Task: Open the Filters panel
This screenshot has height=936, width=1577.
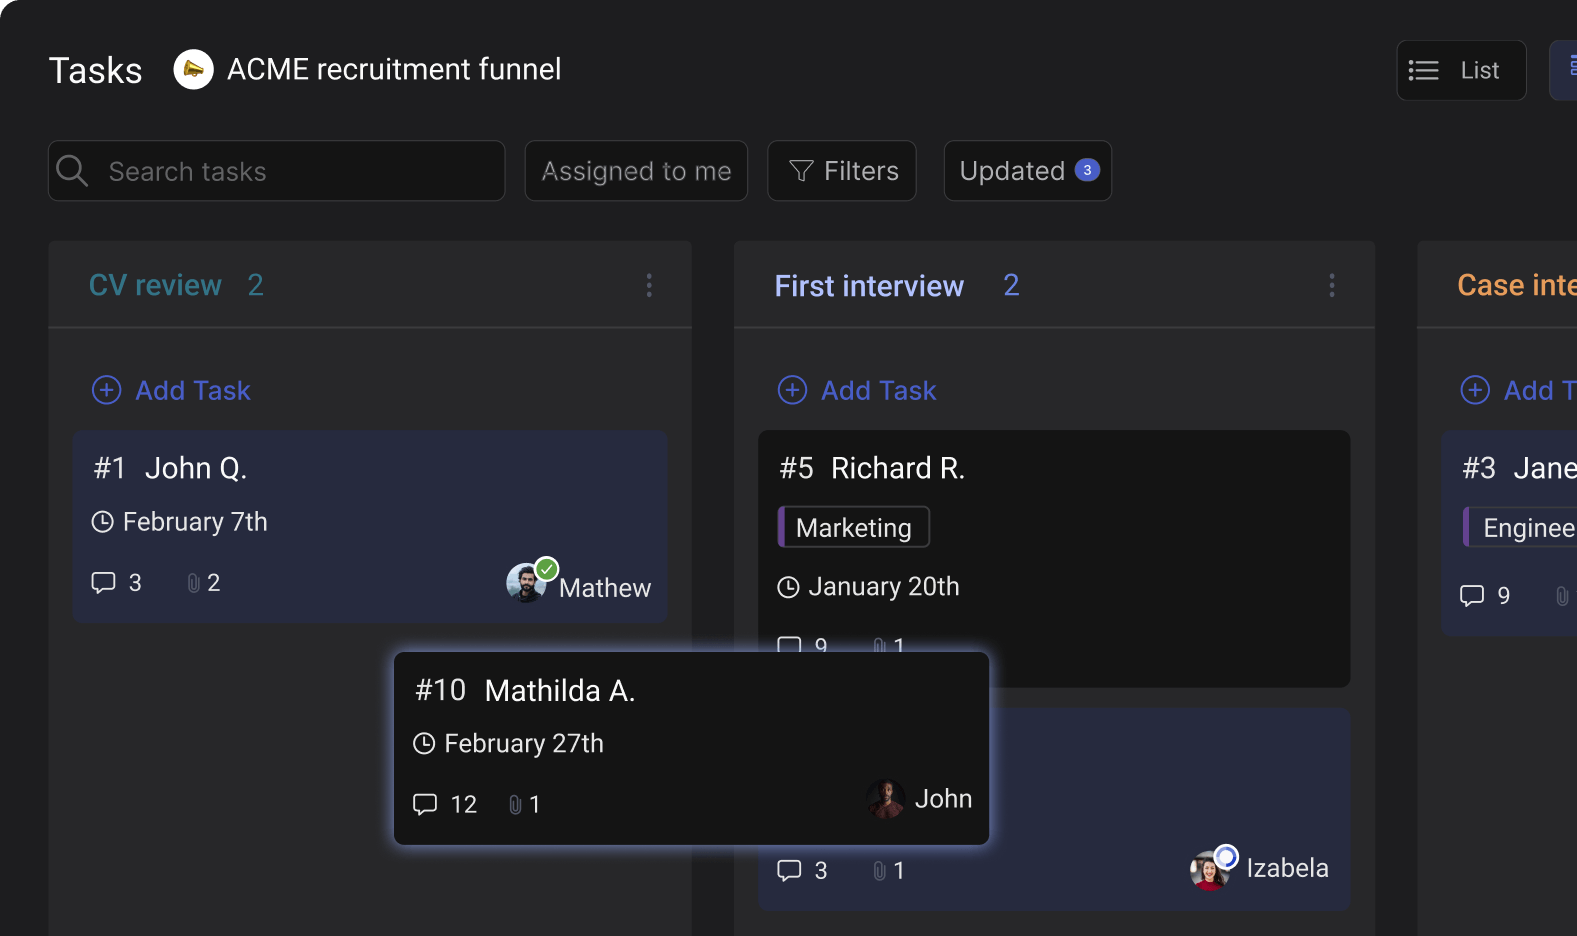Action: (842, 171)
